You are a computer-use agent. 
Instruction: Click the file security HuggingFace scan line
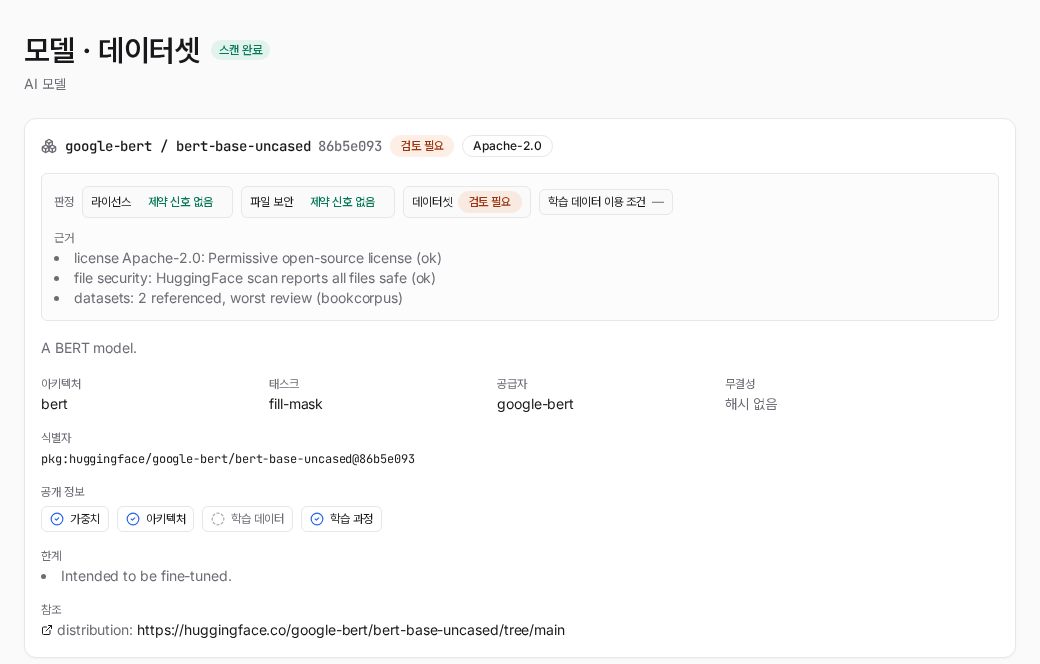coord(255,278)
